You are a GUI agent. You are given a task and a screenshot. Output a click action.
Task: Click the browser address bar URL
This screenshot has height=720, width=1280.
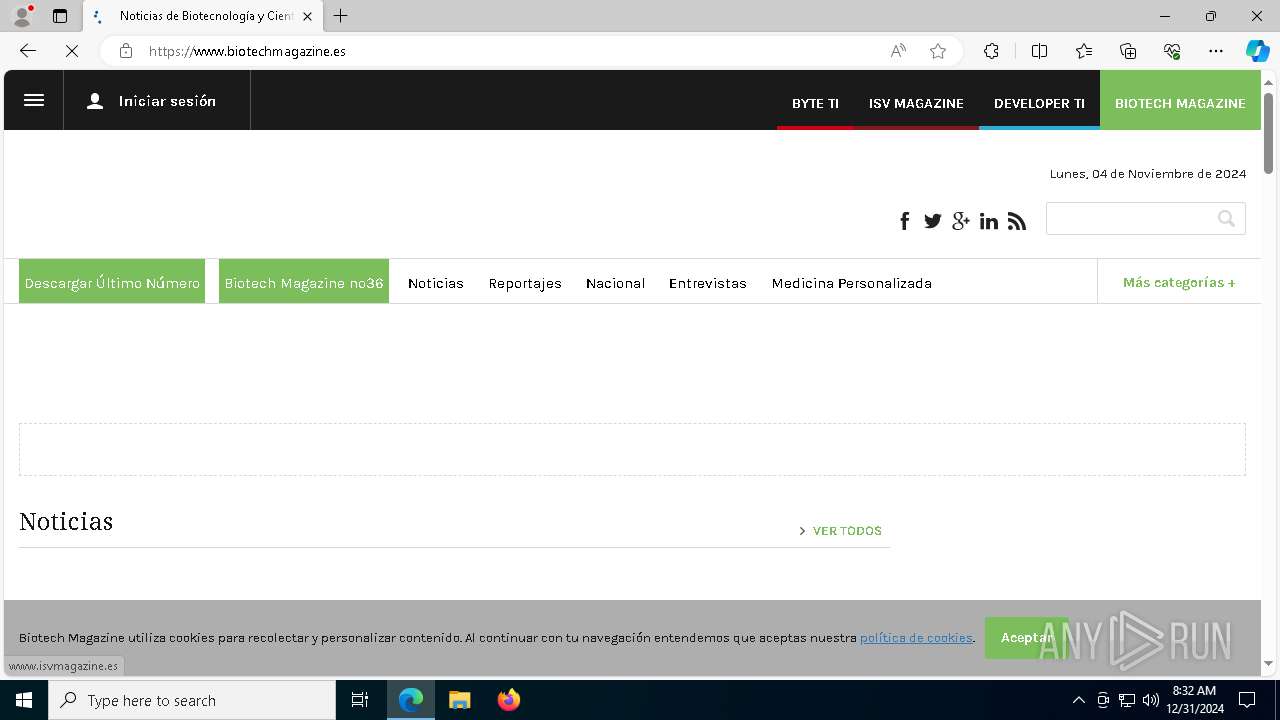pyautogui.click(x=247, y=51)
